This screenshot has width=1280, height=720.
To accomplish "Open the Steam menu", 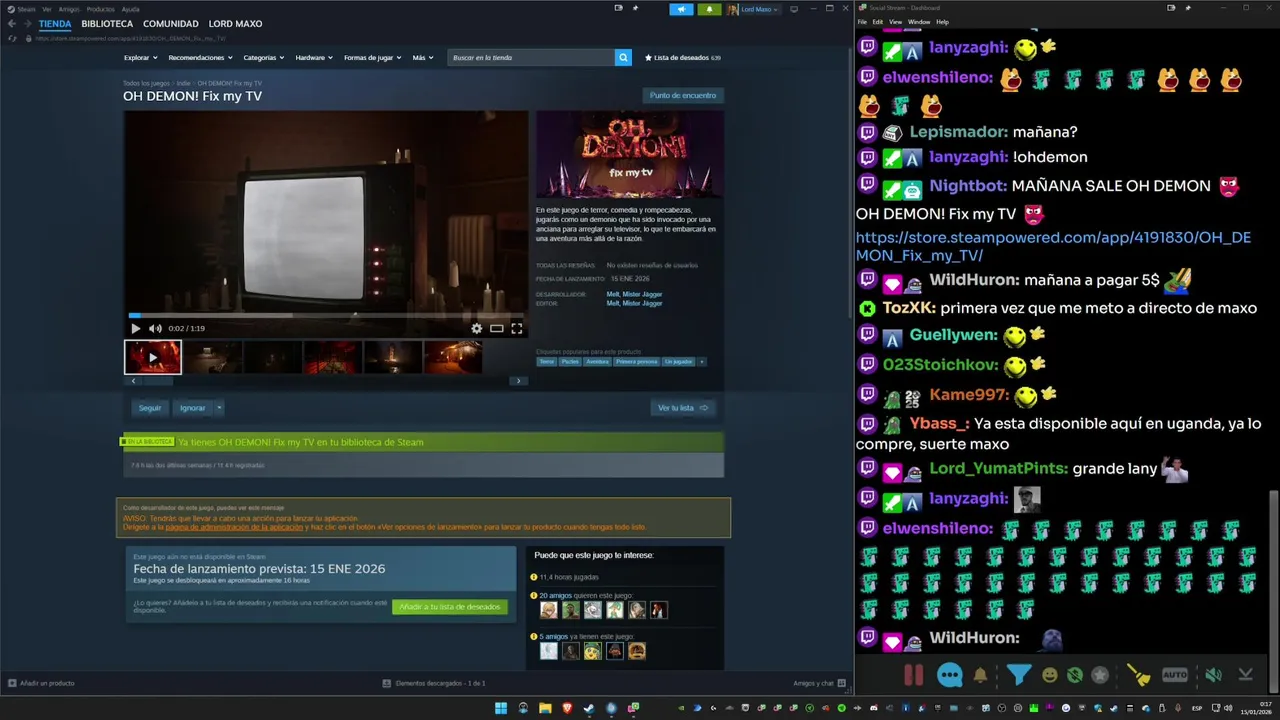I will click(x=26, y=9).
